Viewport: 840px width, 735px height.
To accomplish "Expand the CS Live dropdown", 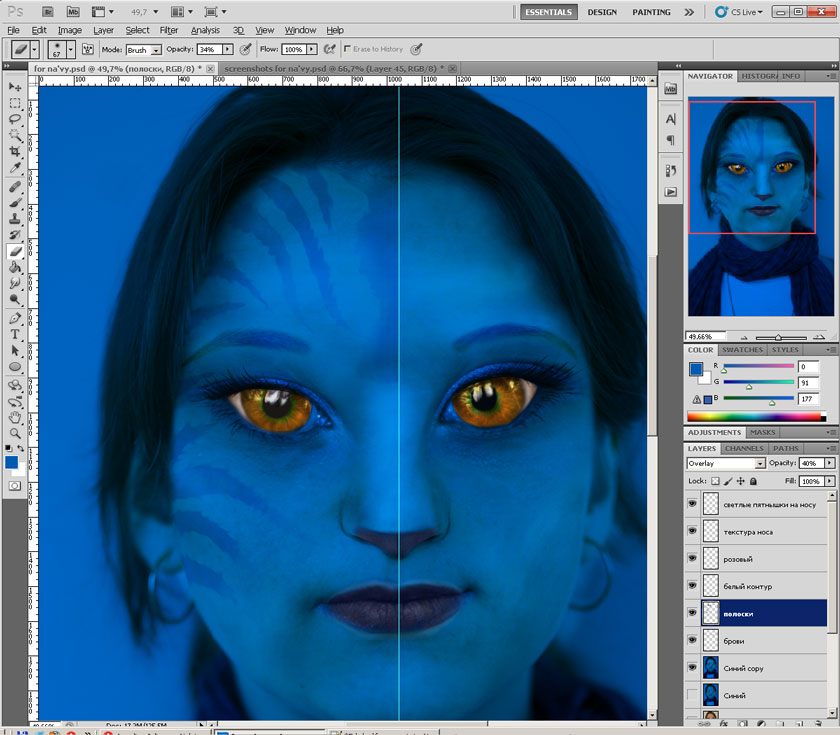I will 744,12.
